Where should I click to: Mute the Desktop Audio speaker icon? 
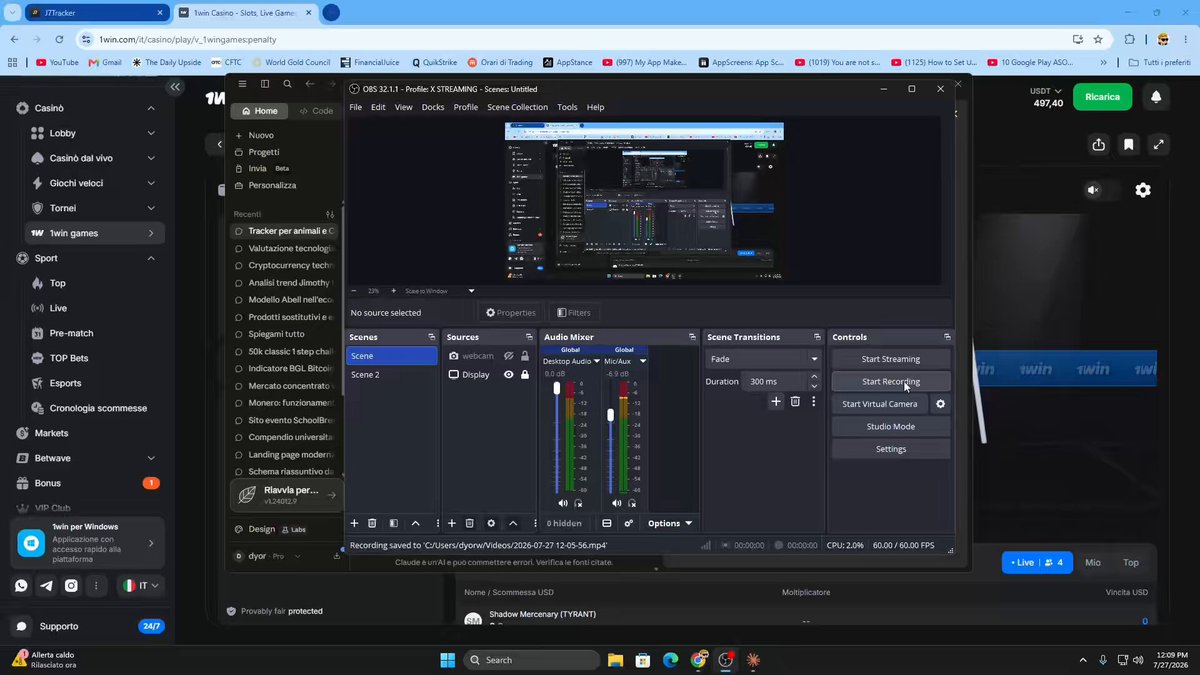click(562, 503)
